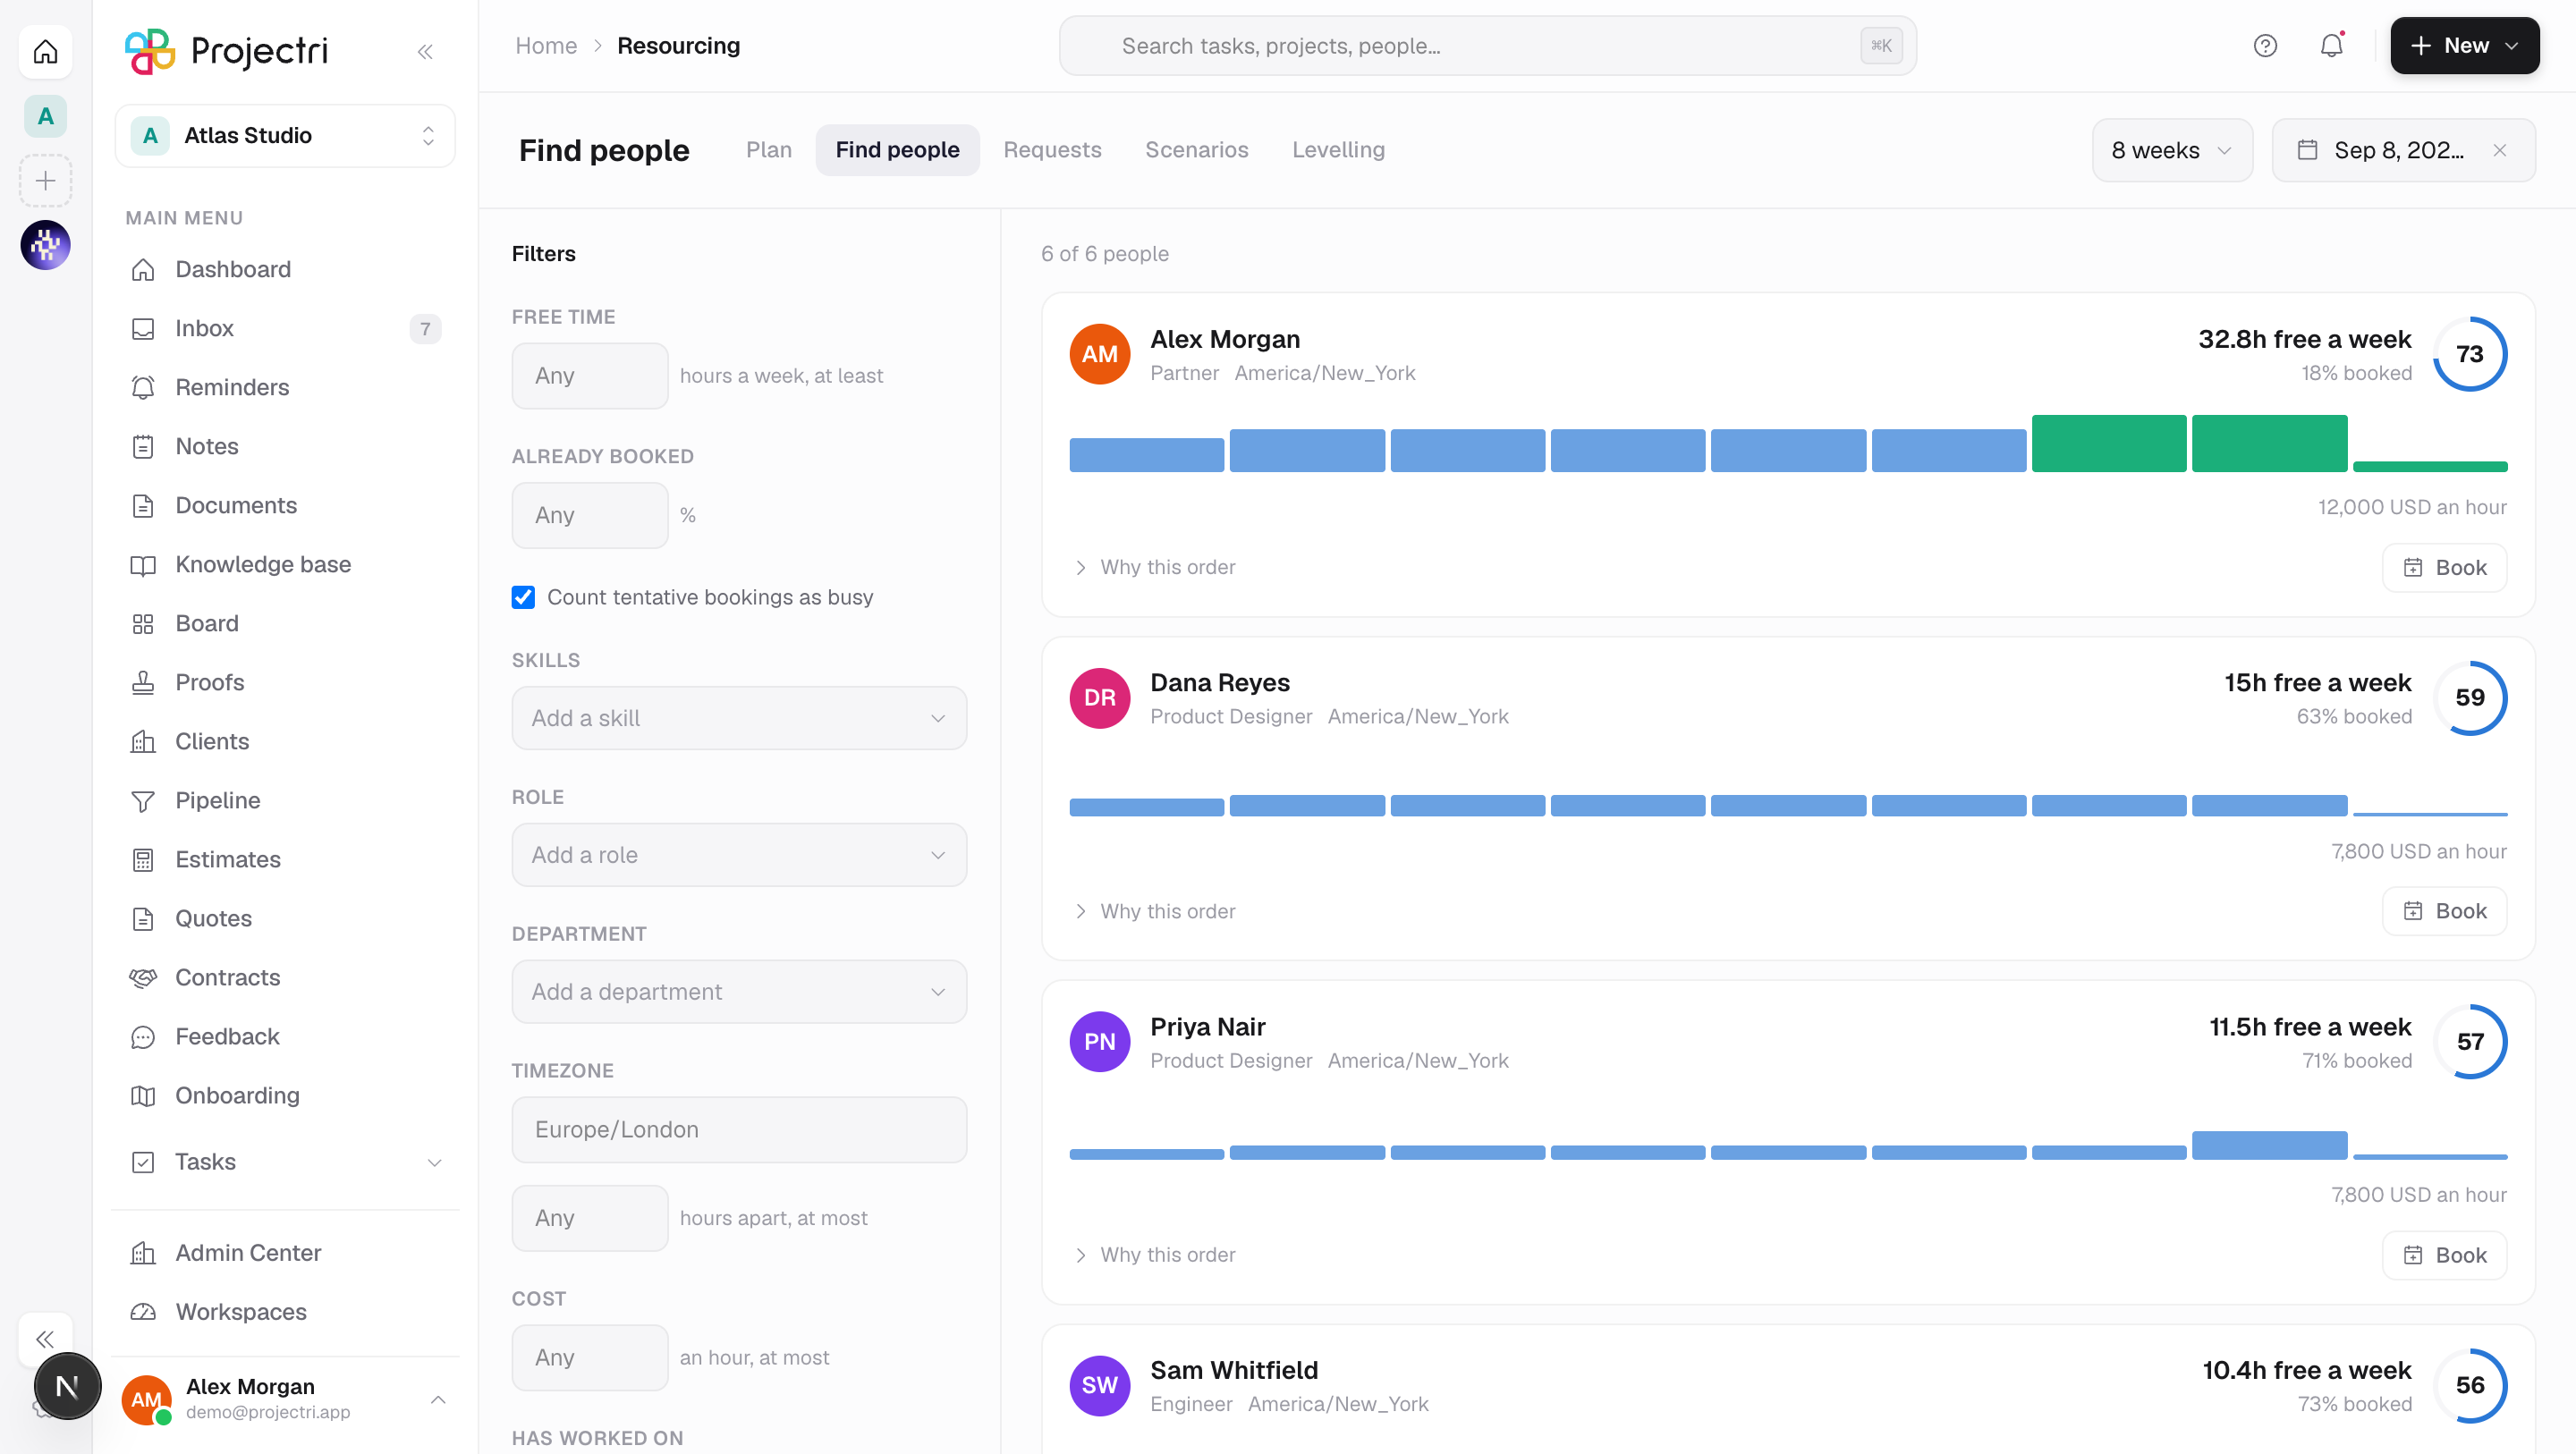Open the Scenarios tab
This screenshot has height=1454, width=2576.
click(x=1197, y=150)
